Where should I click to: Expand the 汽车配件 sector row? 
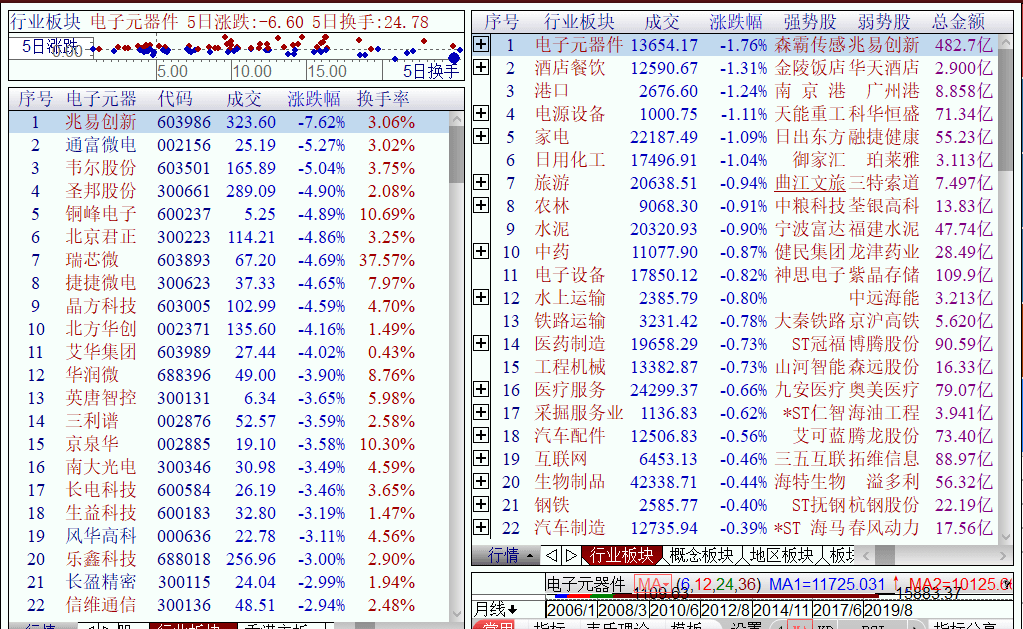point(481,435)
